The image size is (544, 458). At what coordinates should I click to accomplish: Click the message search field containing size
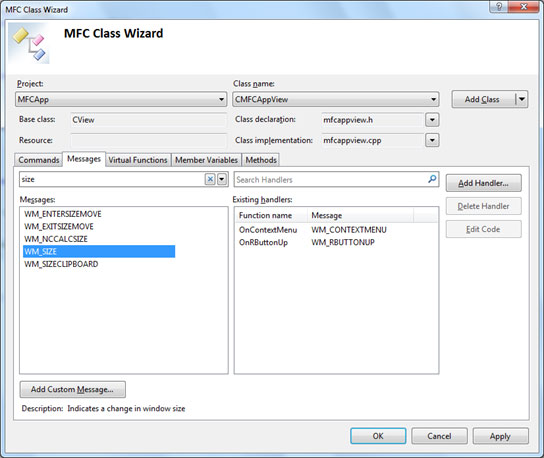point(112,179)
